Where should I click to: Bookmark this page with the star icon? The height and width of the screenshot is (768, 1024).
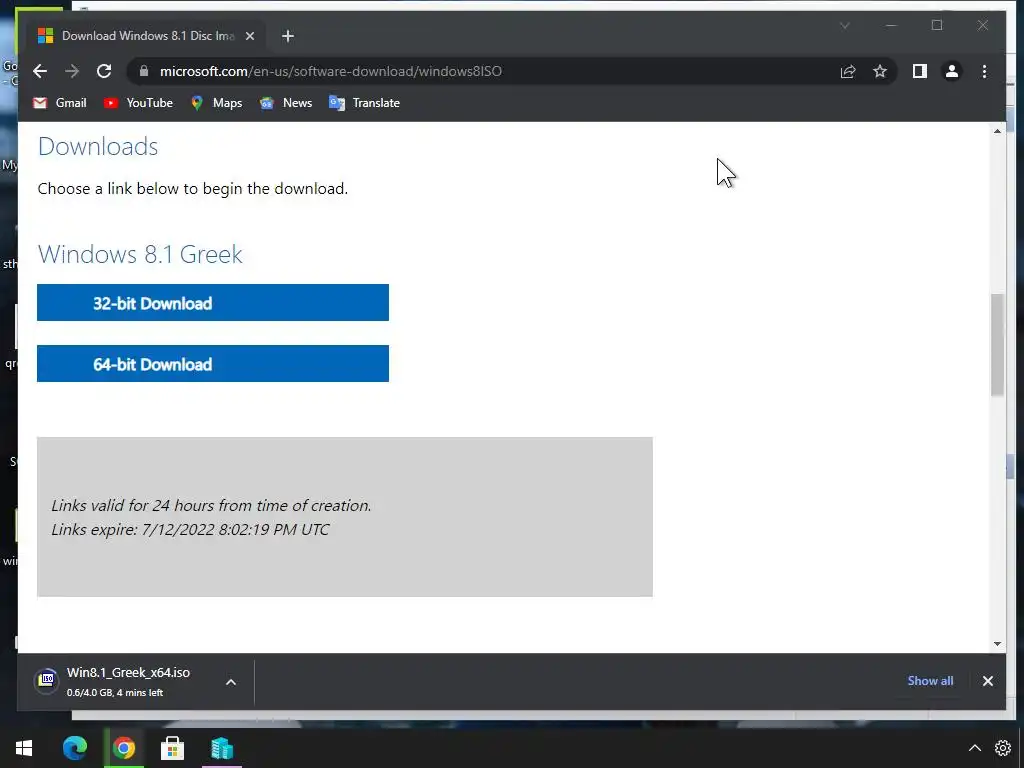(x=880, y=71)
